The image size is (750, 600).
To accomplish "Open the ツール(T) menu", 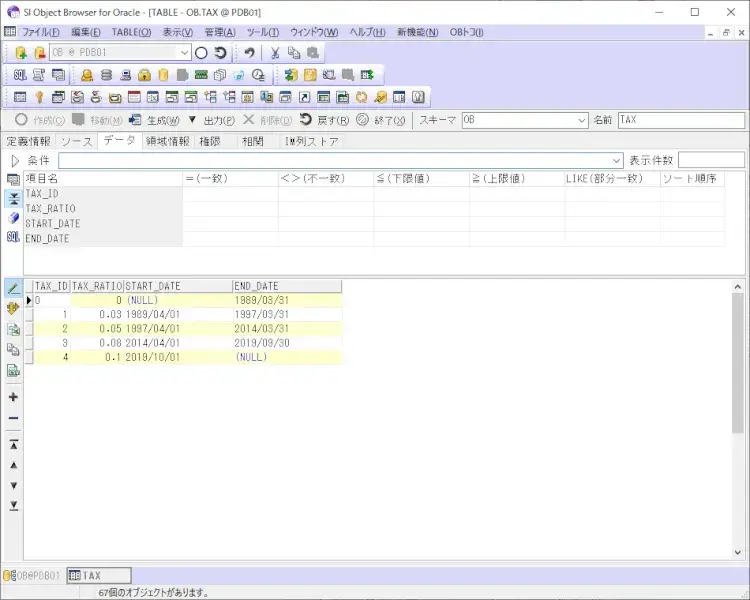I will coord(263,32).
